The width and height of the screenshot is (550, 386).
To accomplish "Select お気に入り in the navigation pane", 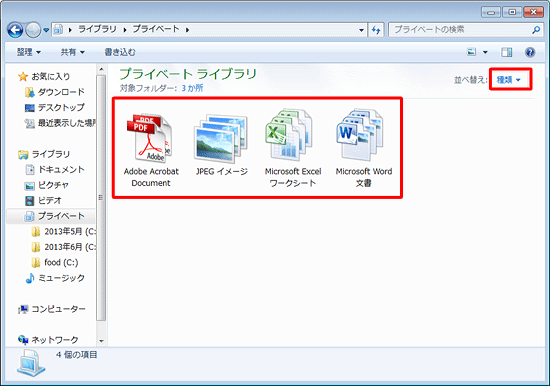I will point(51,76).
